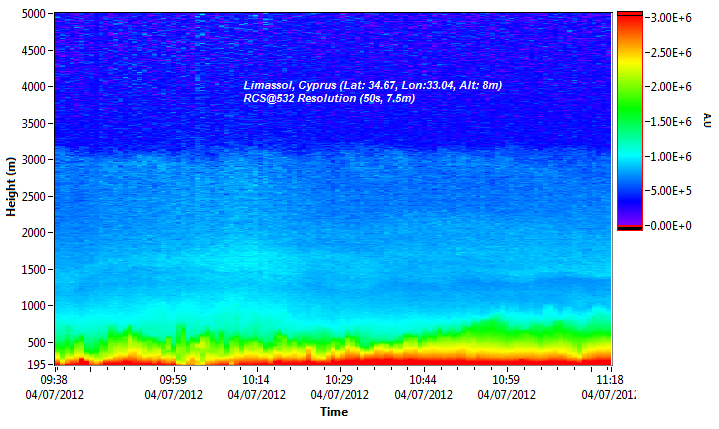The height and width of the screenshot is (429, 719).
Task: Click the 'Time' x-axis label
Action: click(x=334, y=412)
